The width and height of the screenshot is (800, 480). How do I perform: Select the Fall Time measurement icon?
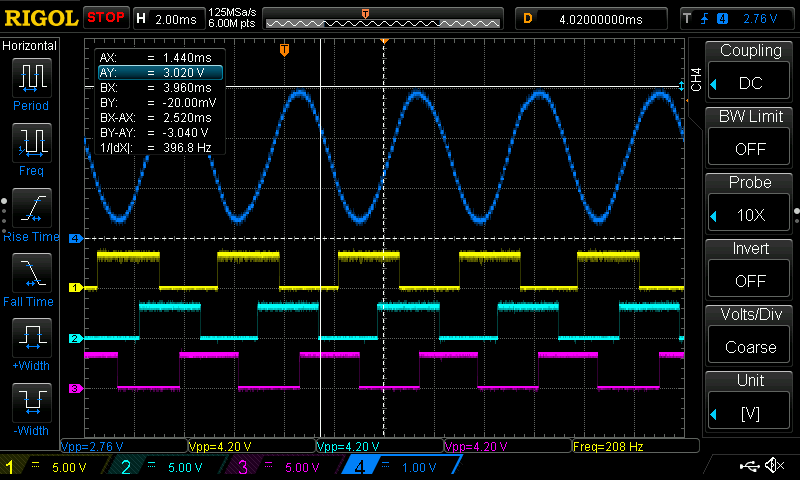click(32, 272)
